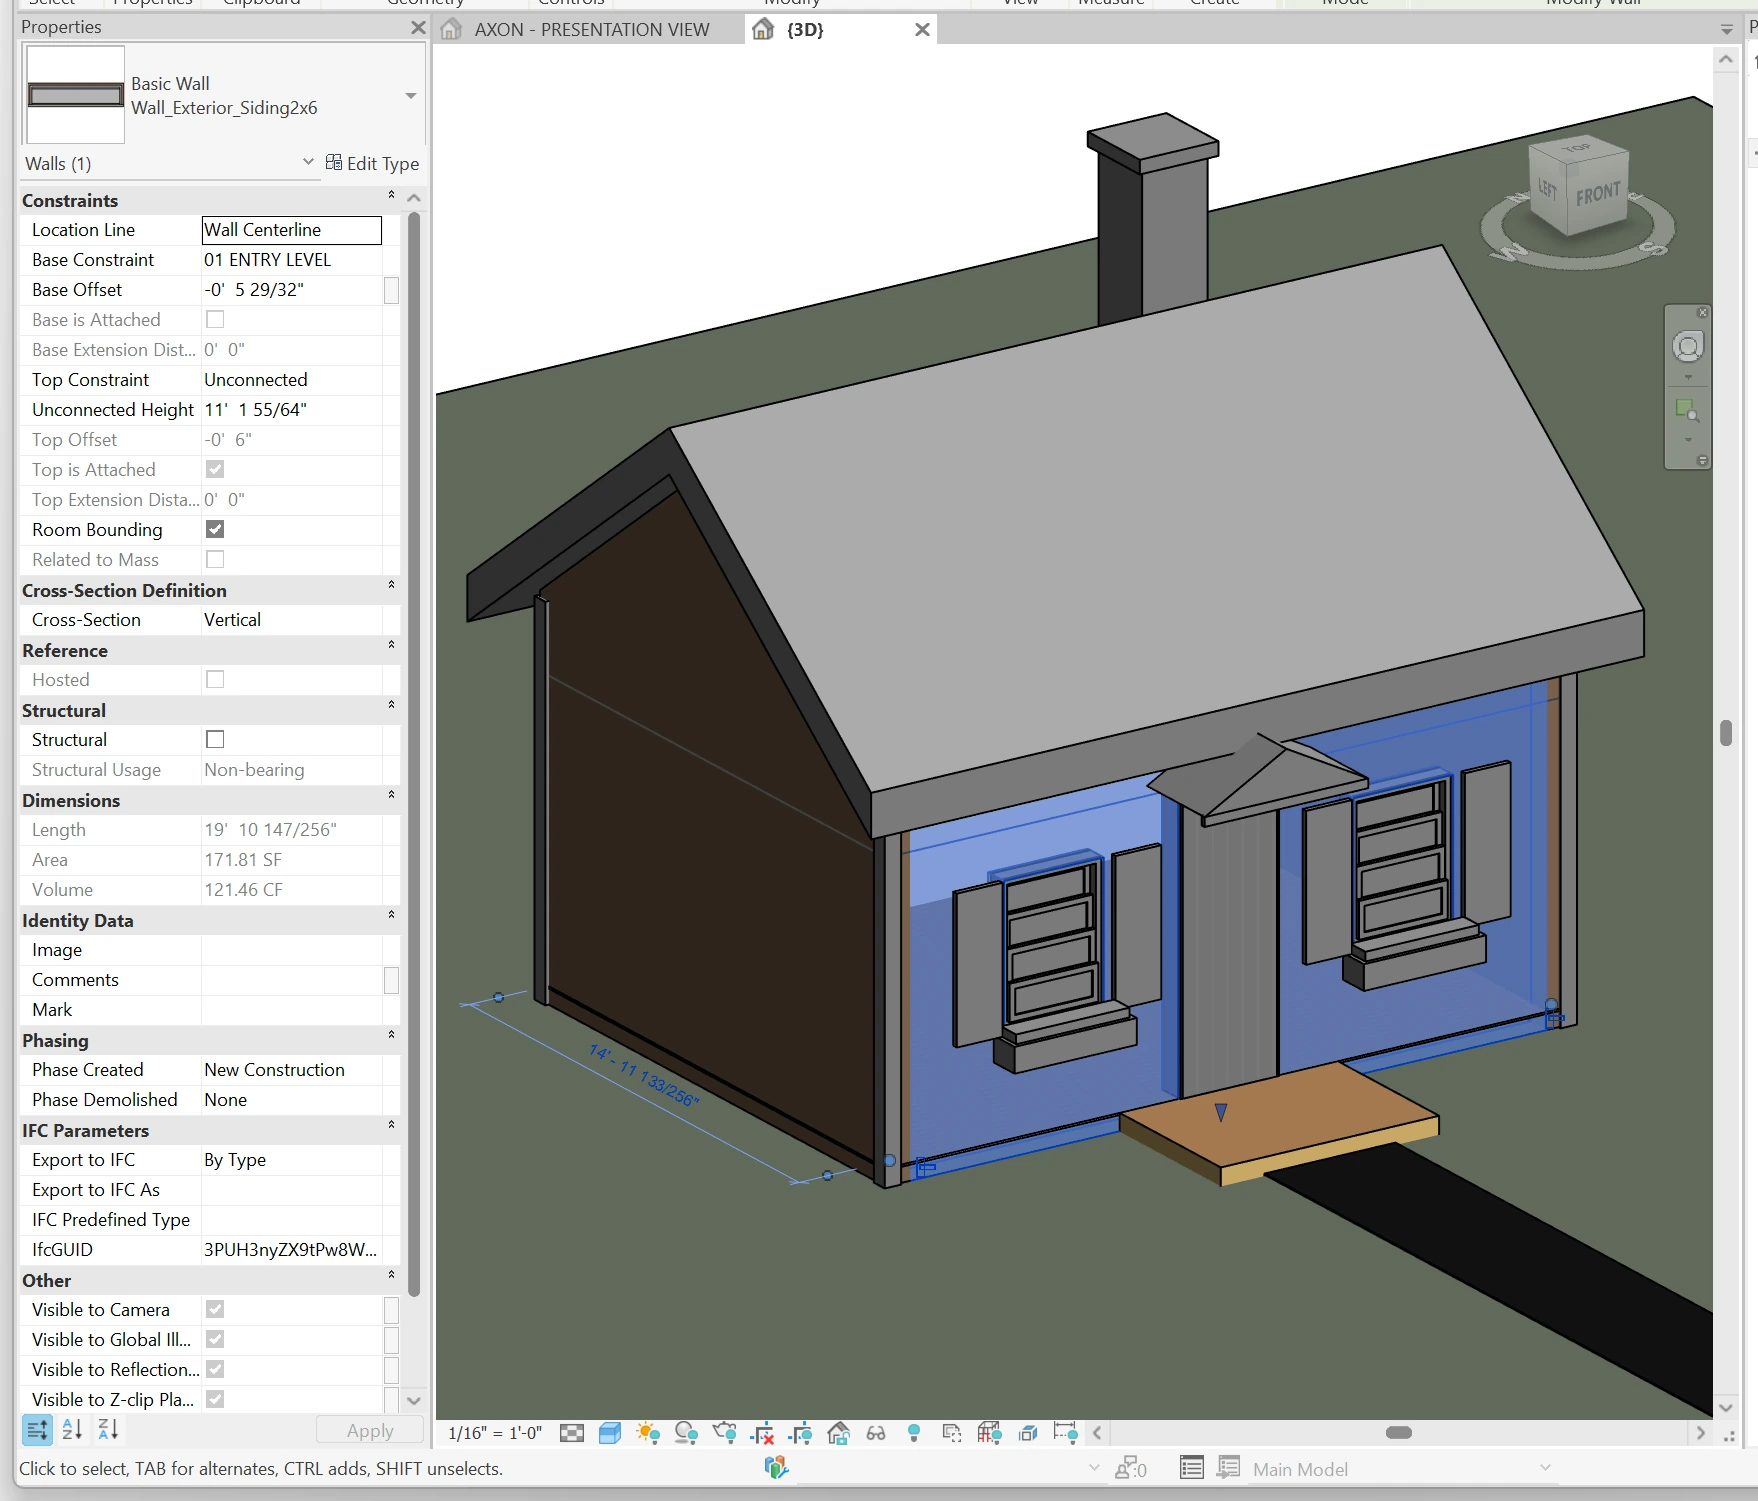Image resolution: width=1758 pixels, height=1501 pixels.
Task: Toggle Show Analytical Model icon
Action: (990, 1433)
